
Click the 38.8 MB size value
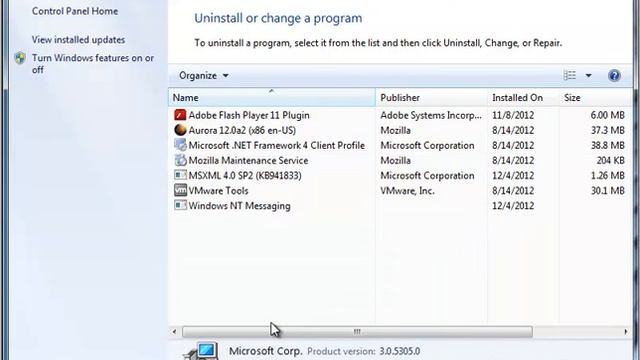pos(607,145)
